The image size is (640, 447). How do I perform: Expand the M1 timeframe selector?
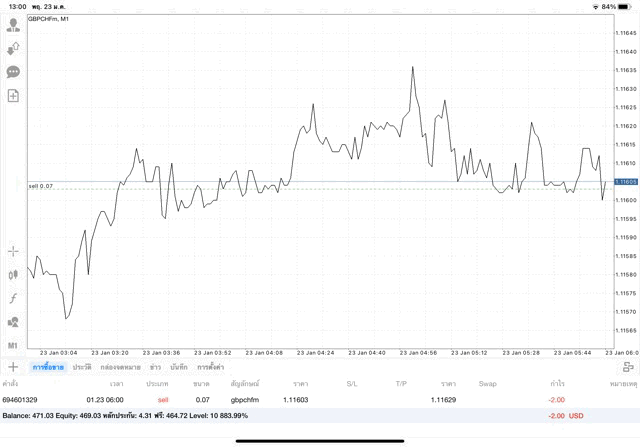(13, 345)
